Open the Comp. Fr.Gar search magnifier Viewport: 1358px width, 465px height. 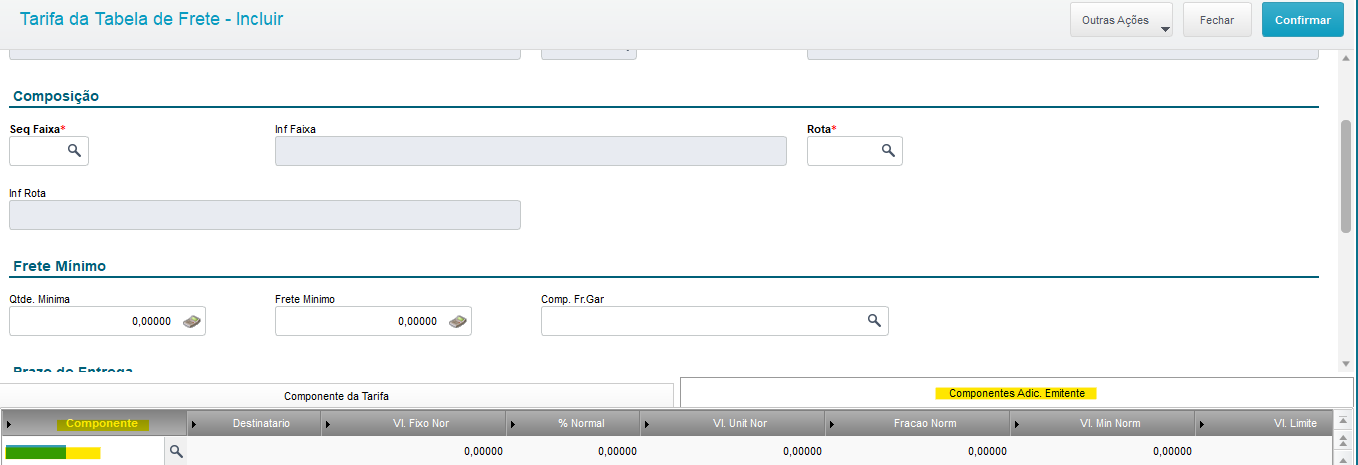(x=874, y=321)
